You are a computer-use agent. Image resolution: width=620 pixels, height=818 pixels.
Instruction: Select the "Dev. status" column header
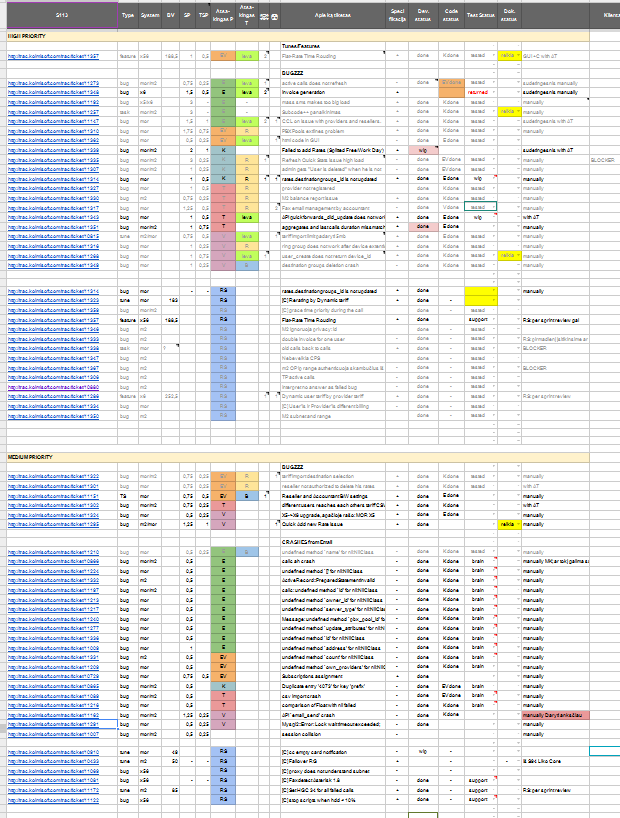[423, 16]
